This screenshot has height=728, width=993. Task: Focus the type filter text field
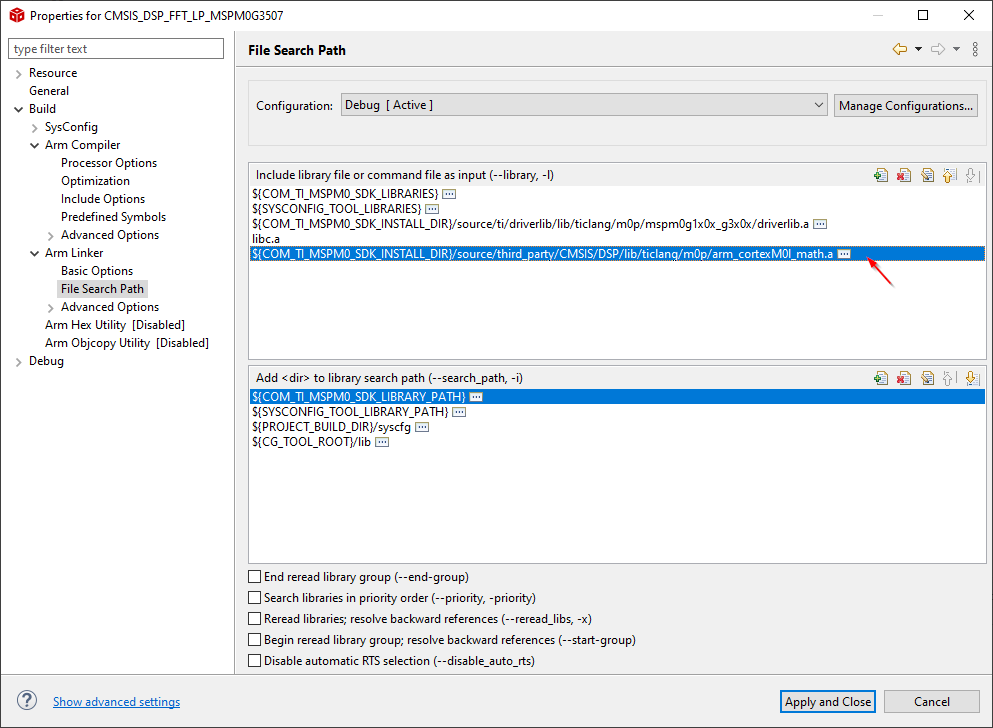tap(116, 49)
